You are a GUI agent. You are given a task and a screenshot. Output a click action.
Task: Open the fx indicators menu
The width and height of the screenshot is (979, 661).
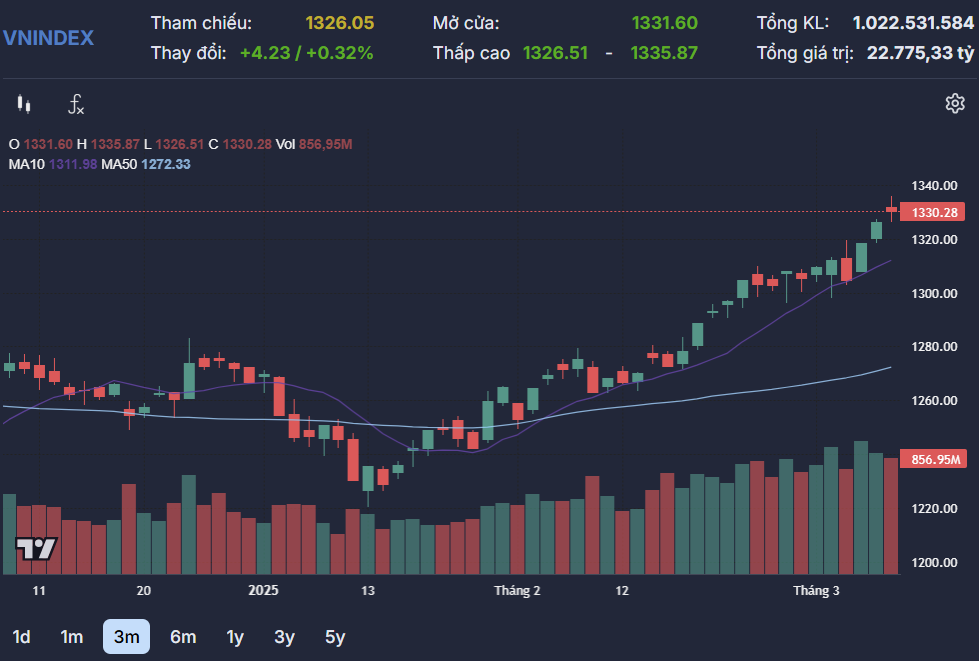[76, 104]
